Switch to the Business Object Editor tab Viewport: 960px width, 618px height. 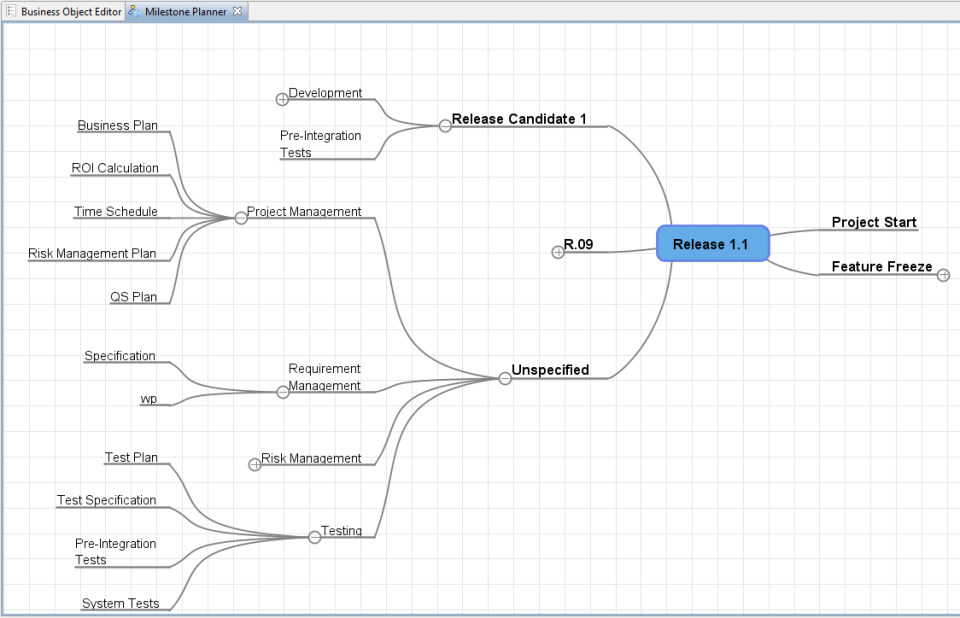(64, 12)
